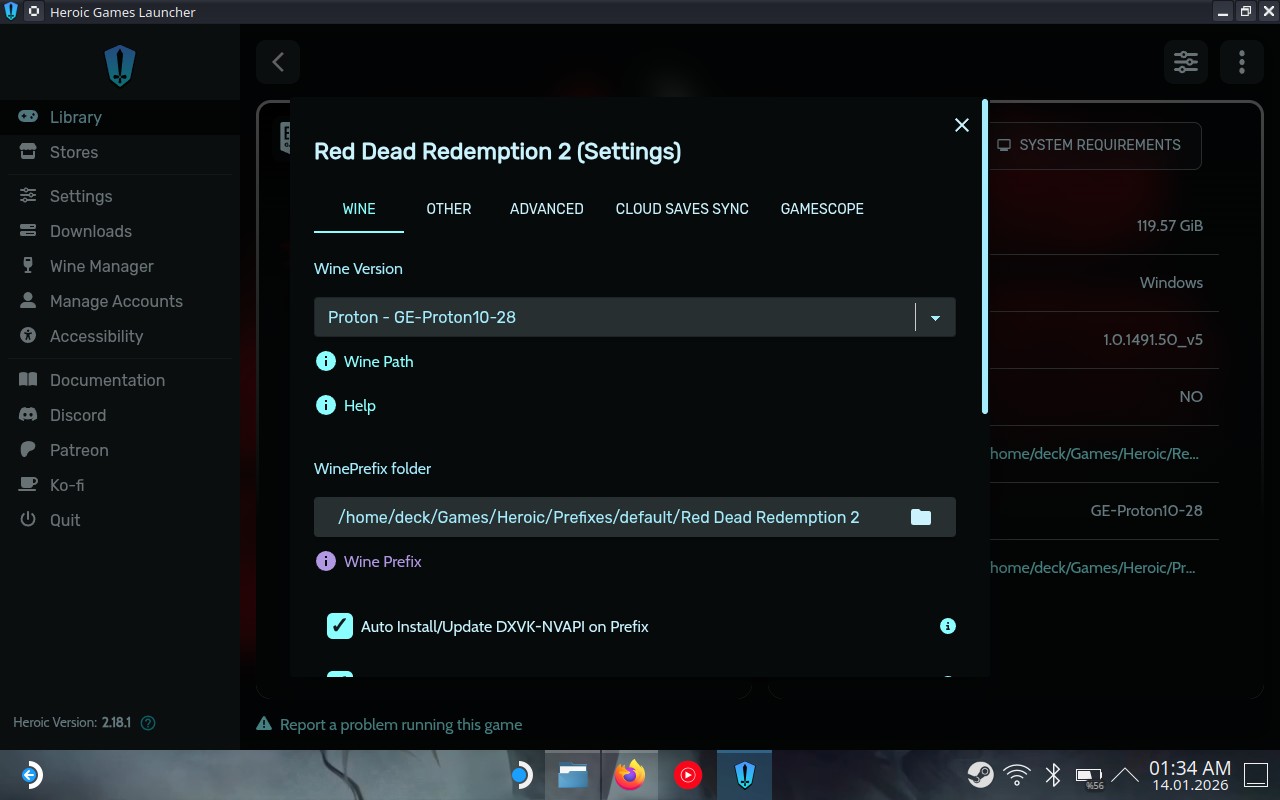Switch to the ADVANCED tab
This screenshot has height=800, width=1280.
click(547, 209)
